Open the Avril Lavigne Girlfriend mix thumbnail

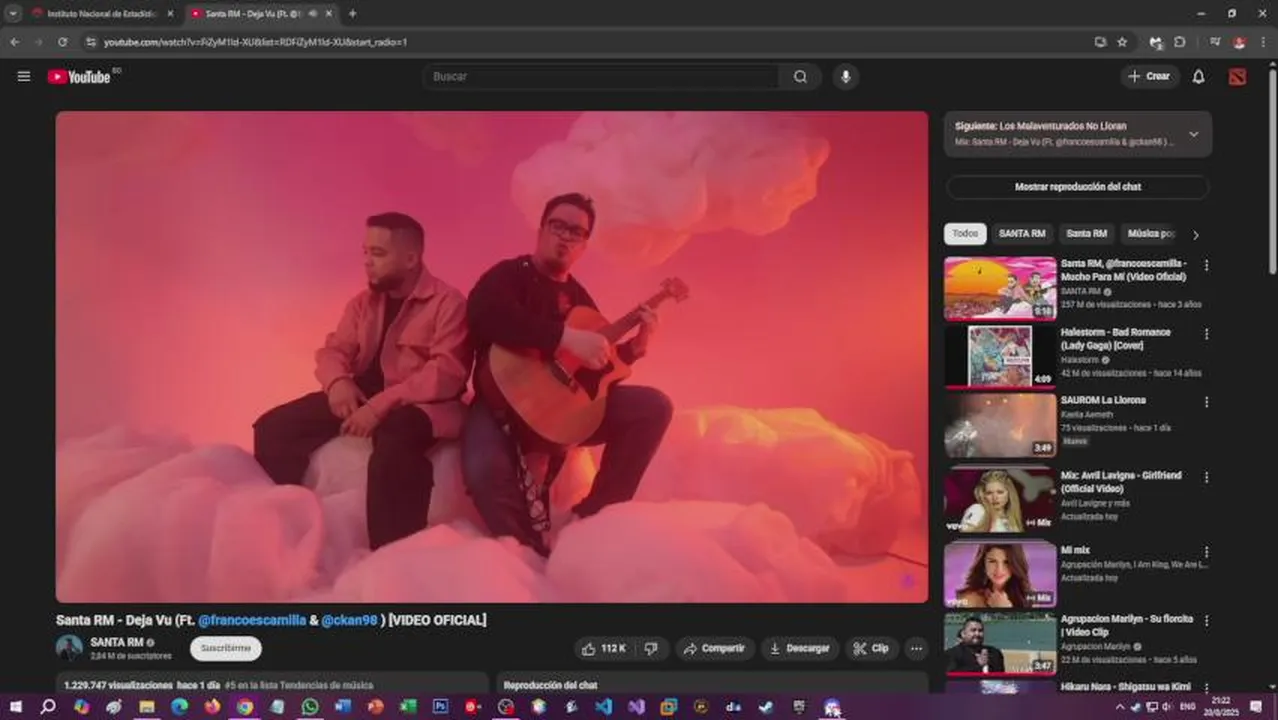[x=1000, y=500]
